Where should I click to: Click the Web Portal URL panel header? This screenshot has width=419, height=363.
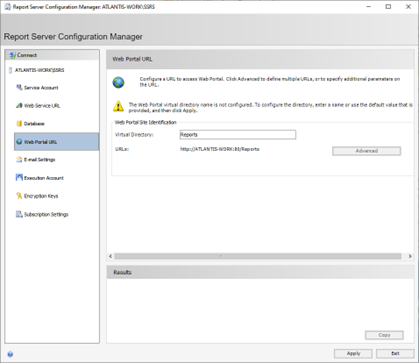point(260,59)
